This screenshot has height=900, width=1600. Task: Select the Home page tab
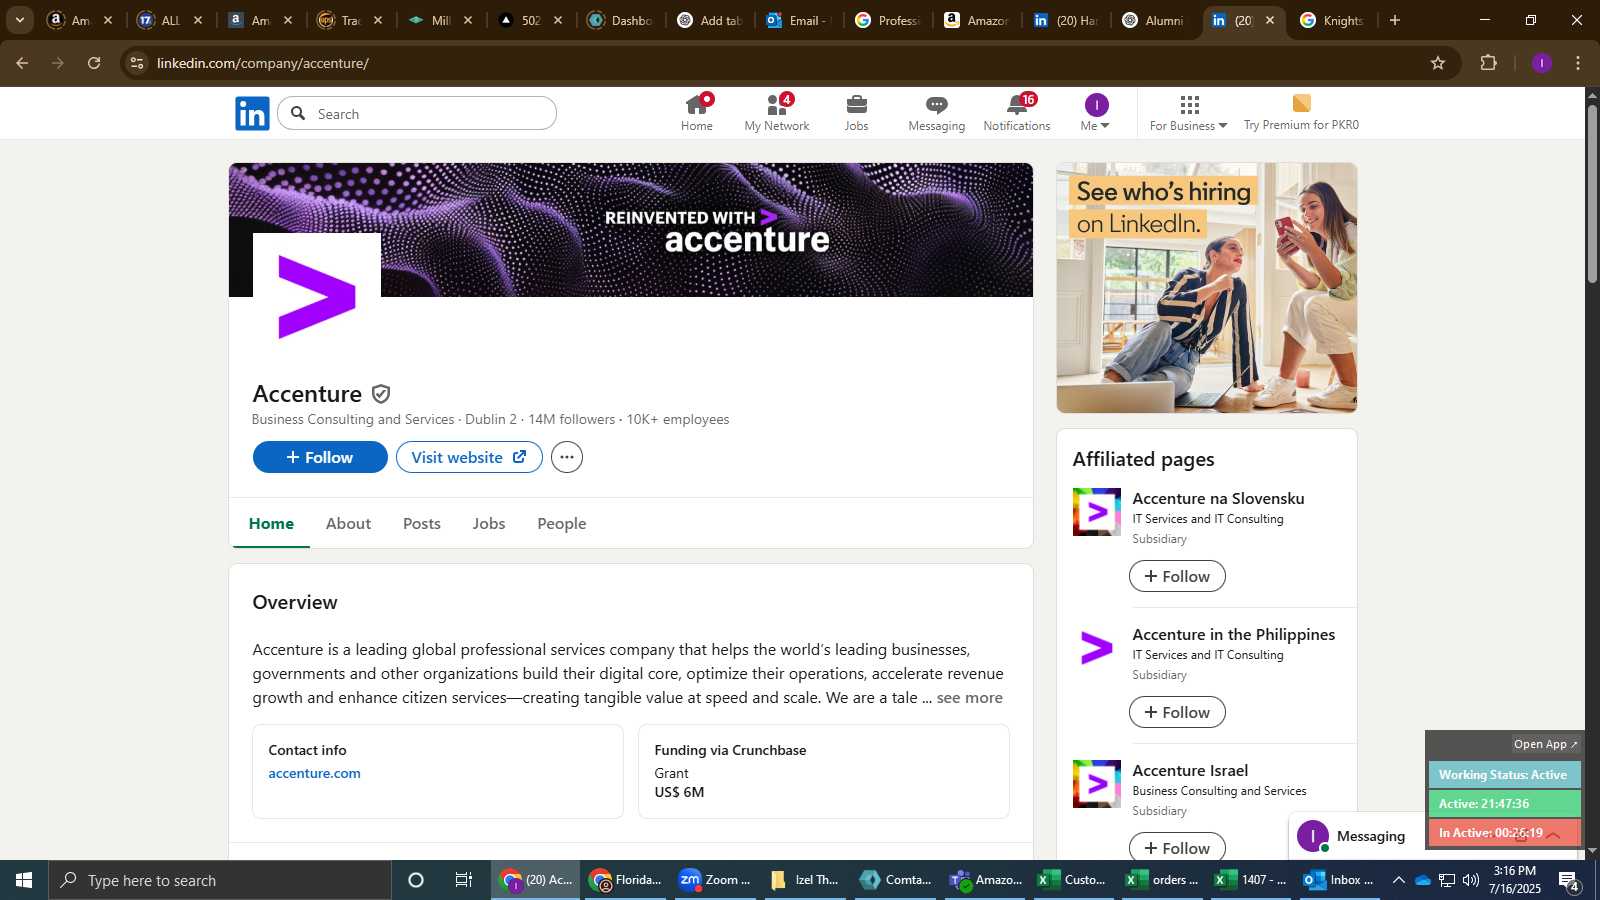(271, 524)
